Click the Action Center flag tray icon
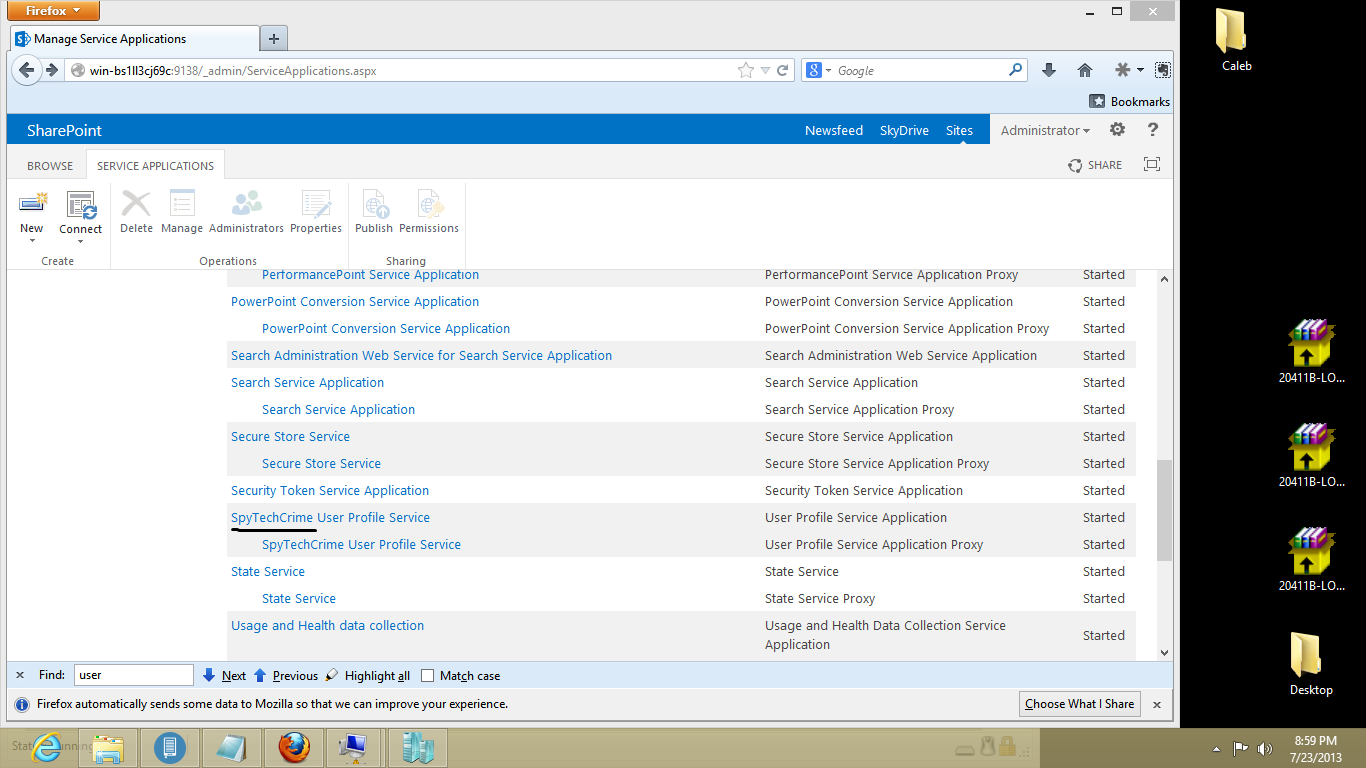Screen dimensions: 1366x768 pyautogui.click(x=1240, y=748)
